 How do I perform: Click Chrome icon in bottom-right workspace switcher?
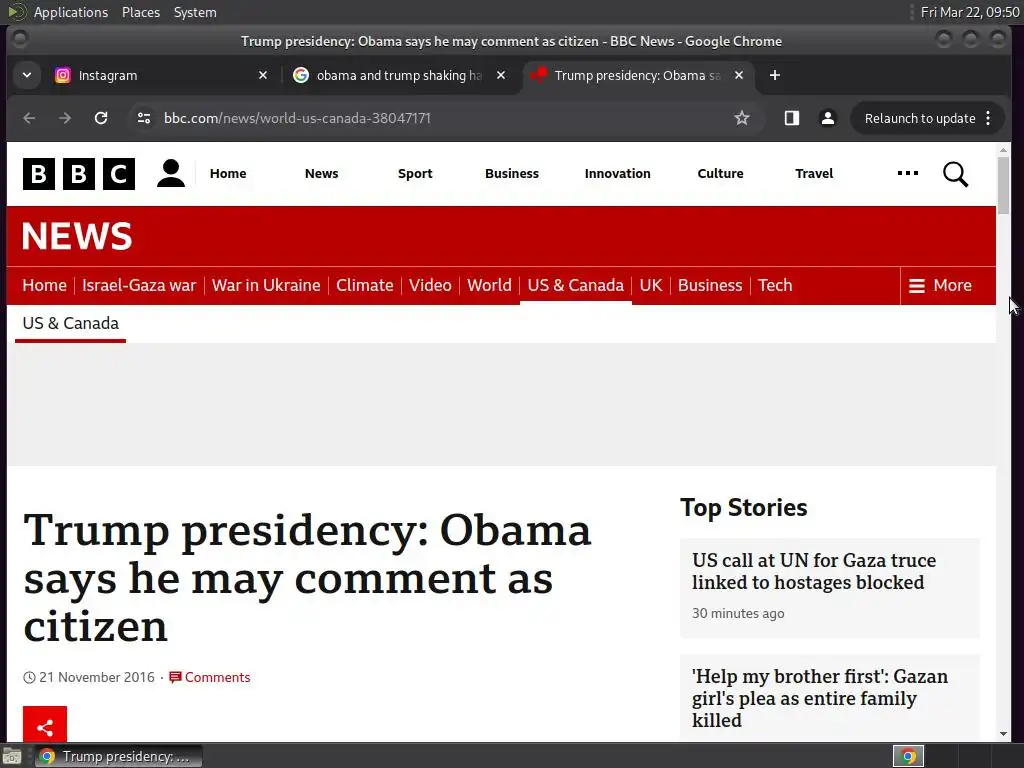tap(908, 756)
